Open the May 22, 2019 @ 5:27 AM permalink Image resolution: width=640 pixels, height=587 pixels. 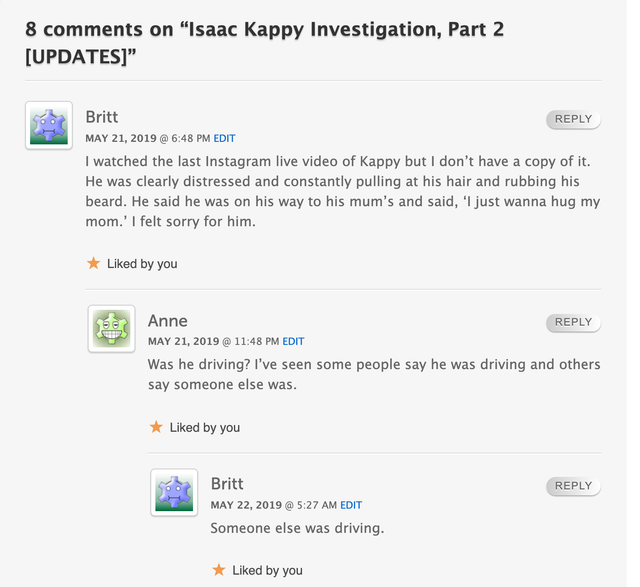(x=273, y=505)
